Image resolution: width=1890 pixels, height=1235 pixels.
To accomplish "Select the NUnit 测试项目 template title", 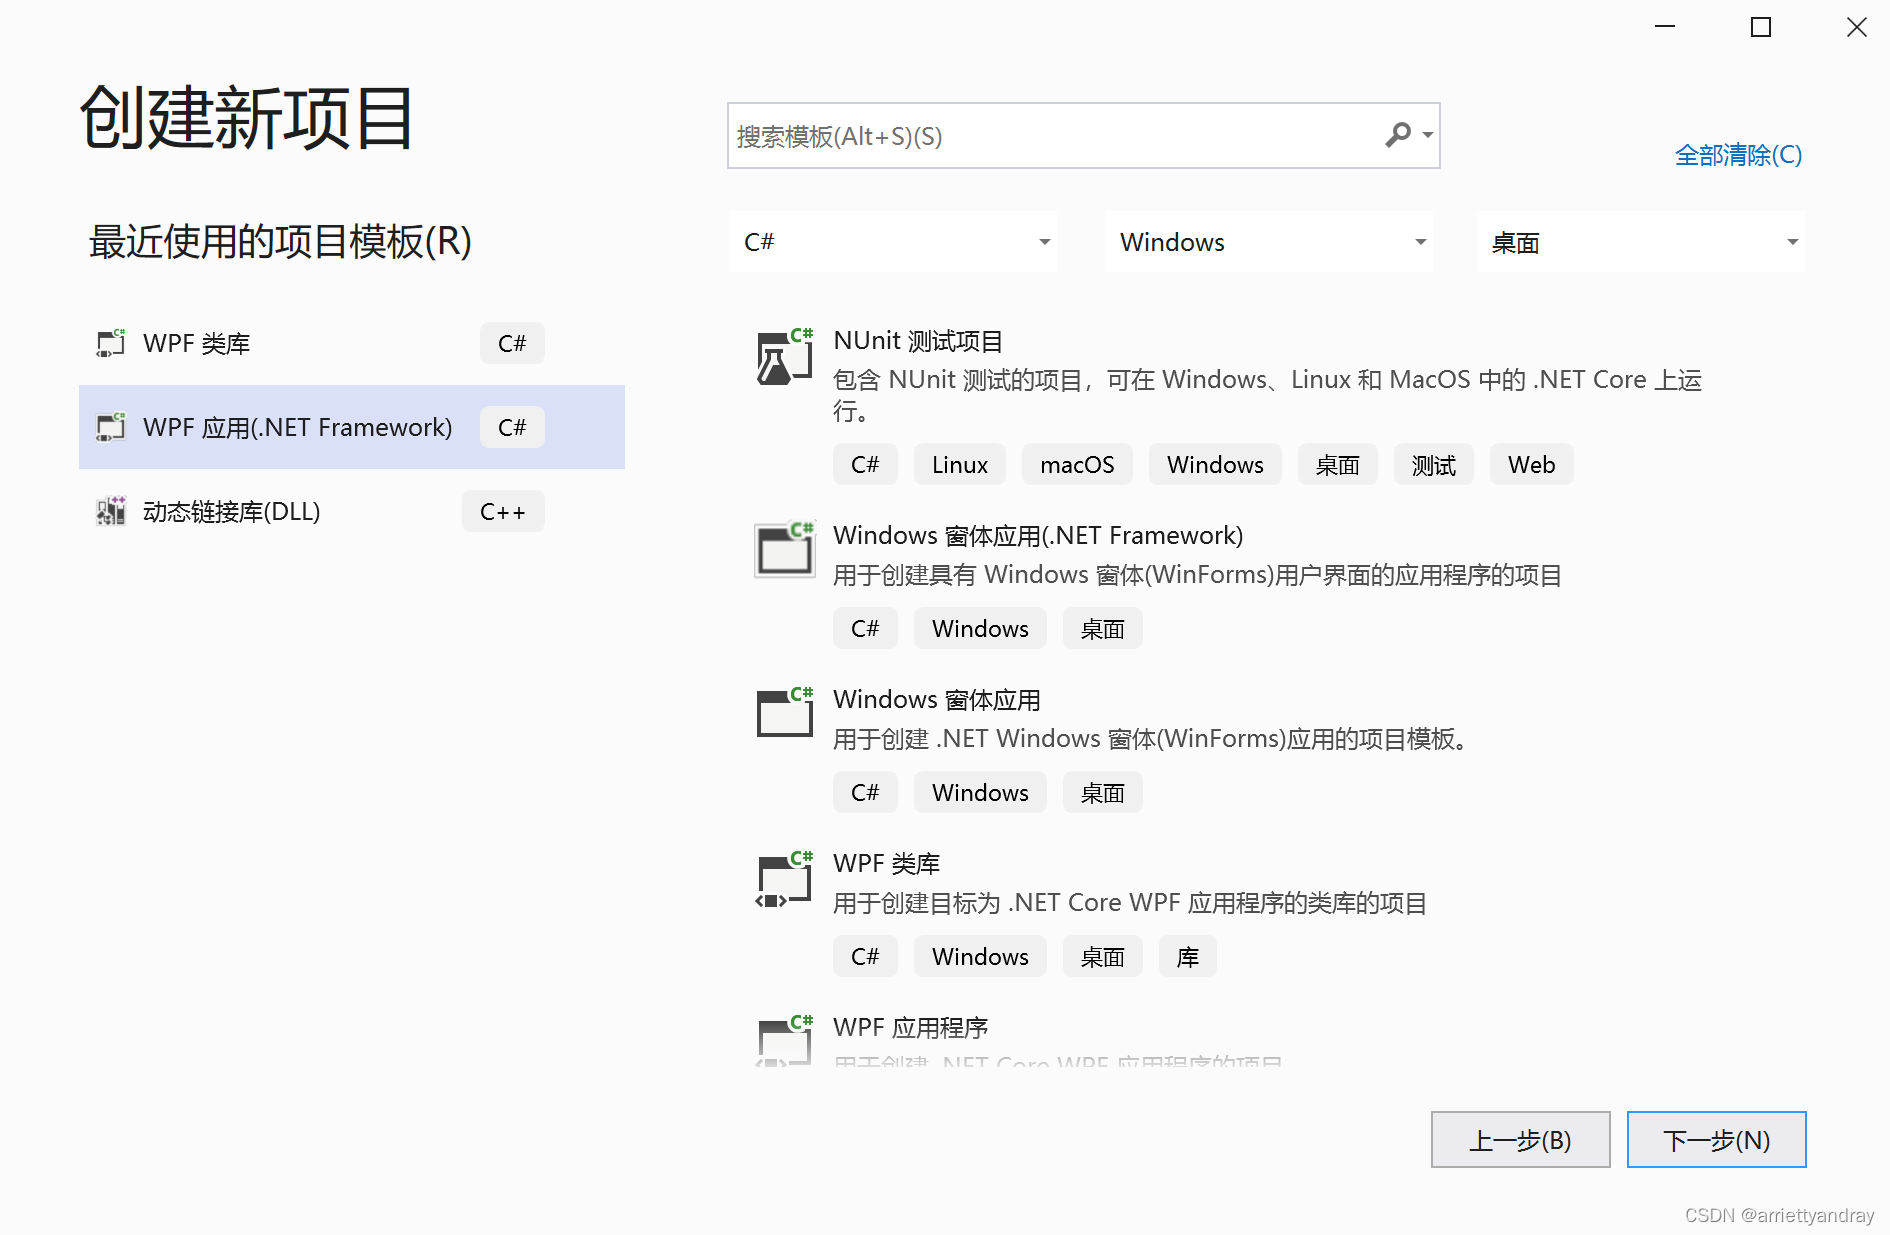I will [x=918, y=341].
